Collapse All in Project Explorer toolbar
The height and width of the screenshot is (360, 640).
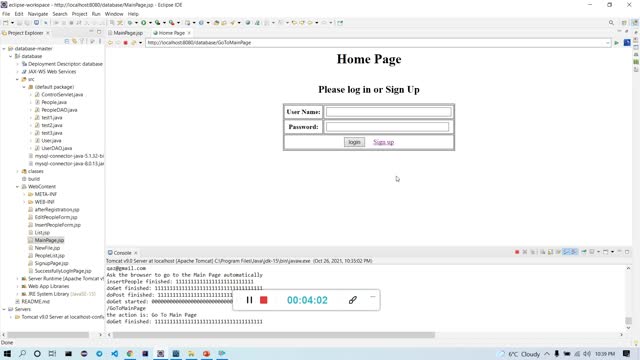pyautogui.click(x=67, y=41)
